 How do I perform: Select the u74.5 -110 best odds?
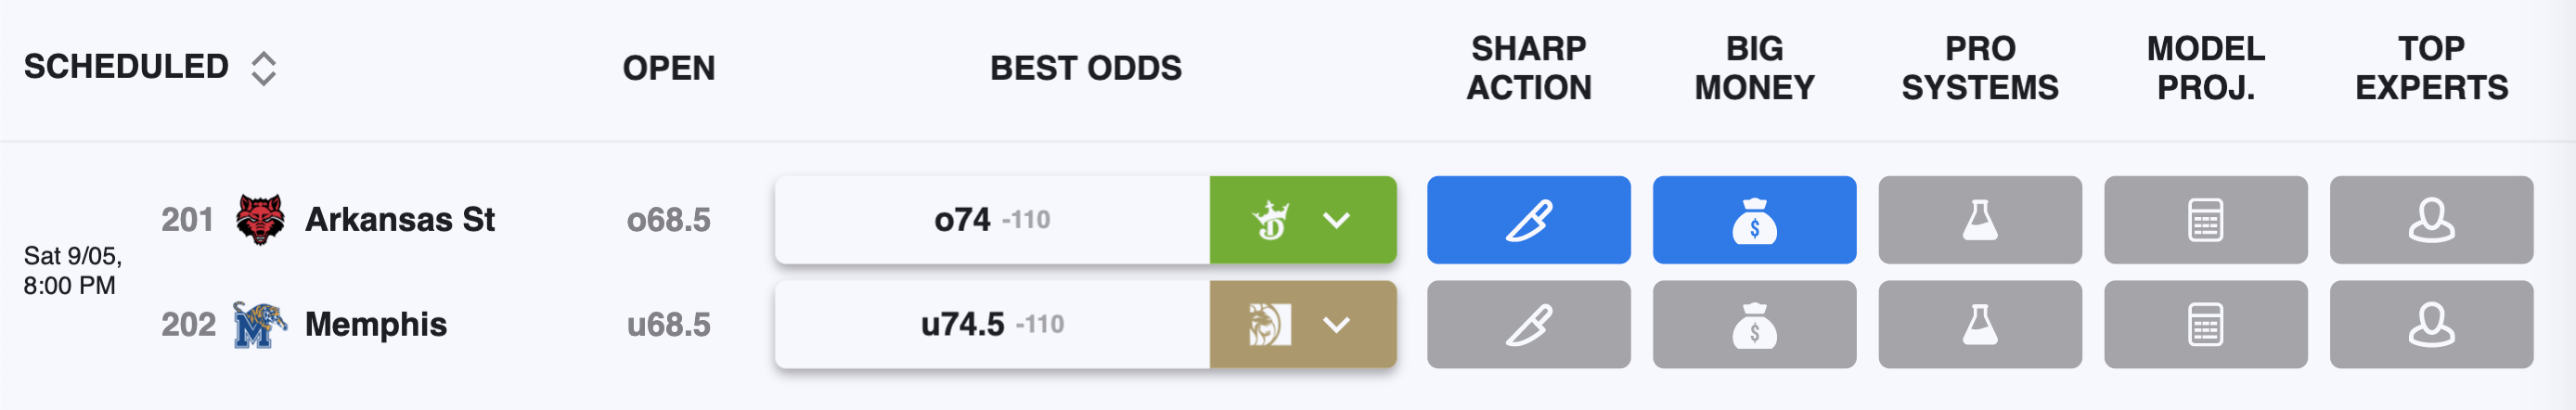tap(992, 324)
